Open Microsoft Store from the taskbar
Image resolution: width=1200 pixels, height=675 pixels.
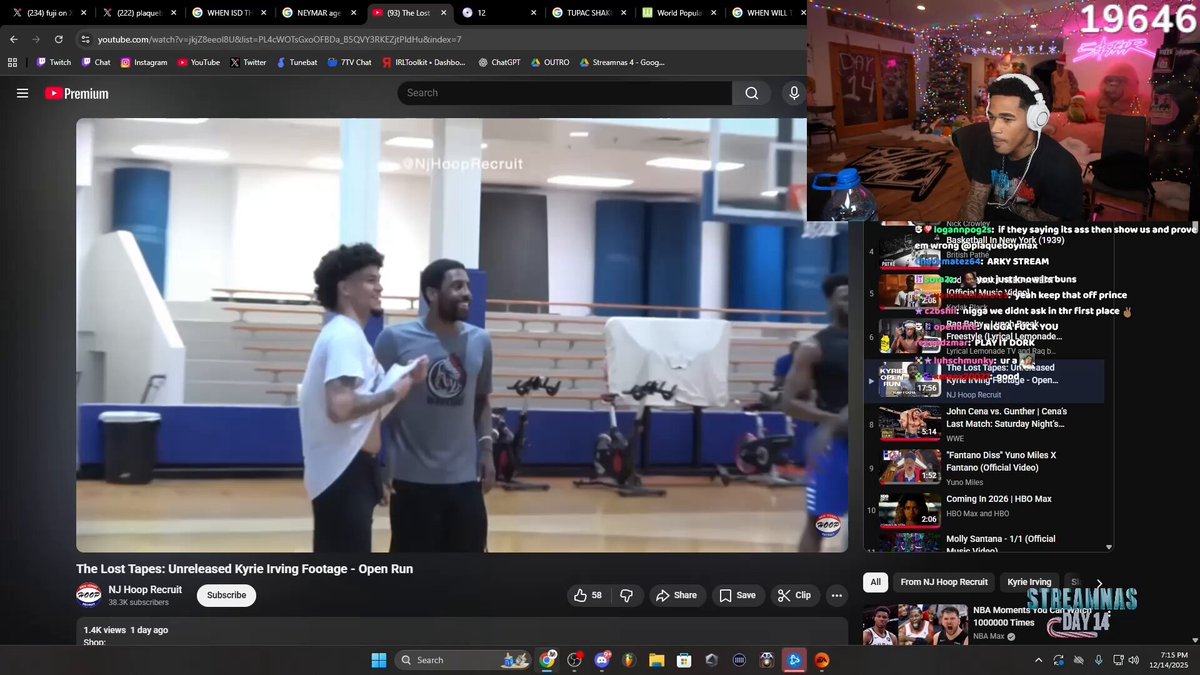point(684,660)
